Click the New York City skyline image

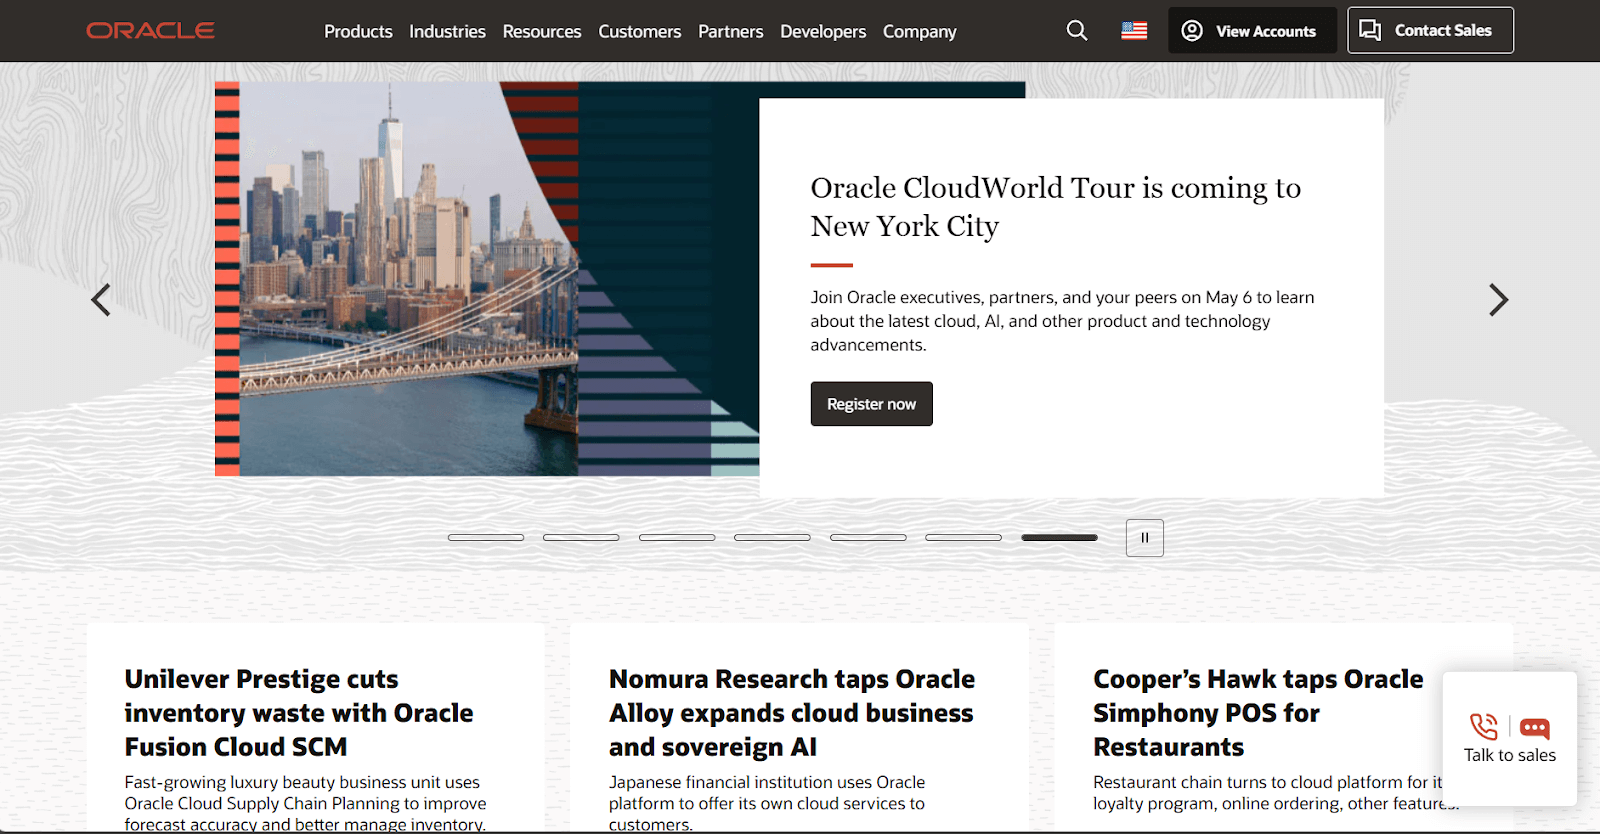coord(400,280)
